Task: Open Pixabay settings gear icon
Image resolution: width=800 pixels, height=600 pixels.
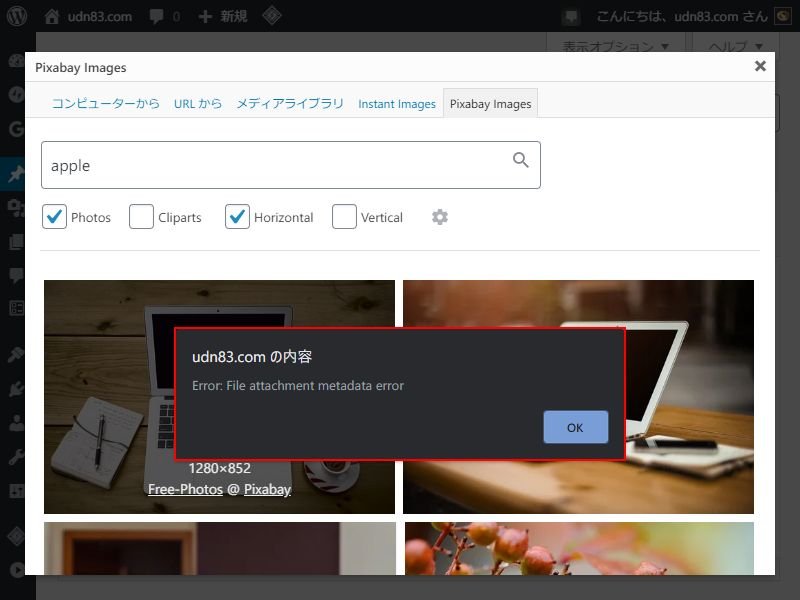Action: (440, 217)
